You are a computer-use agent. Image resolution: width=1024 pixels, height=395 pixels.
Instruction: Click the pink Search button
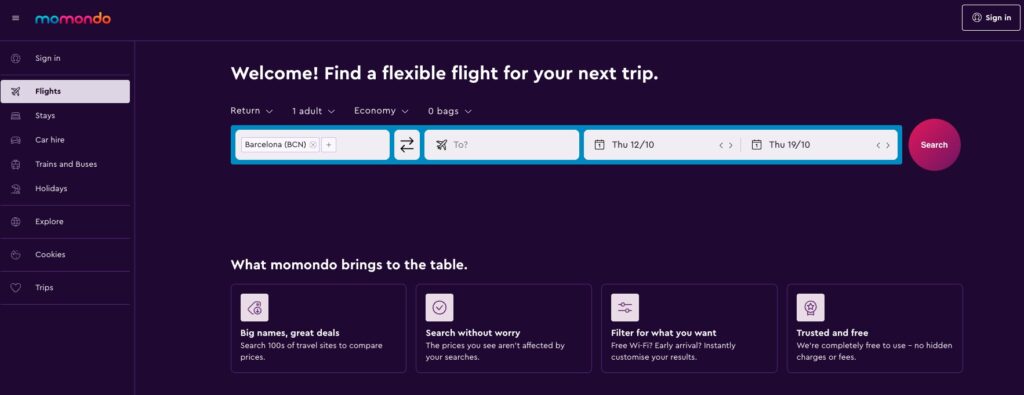coord(934,145)
